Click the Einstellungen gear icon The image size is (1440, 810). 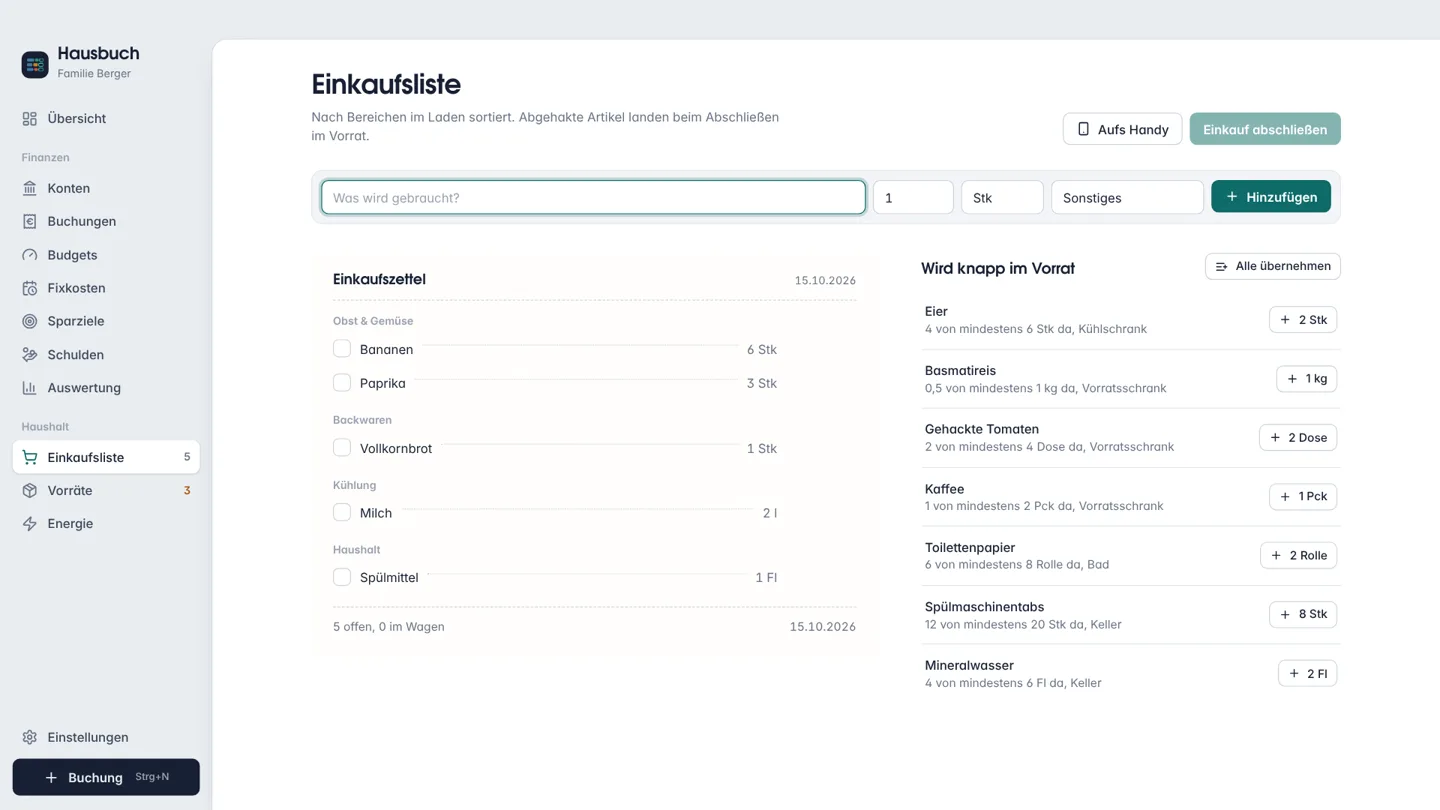click(x=30, y=737)
